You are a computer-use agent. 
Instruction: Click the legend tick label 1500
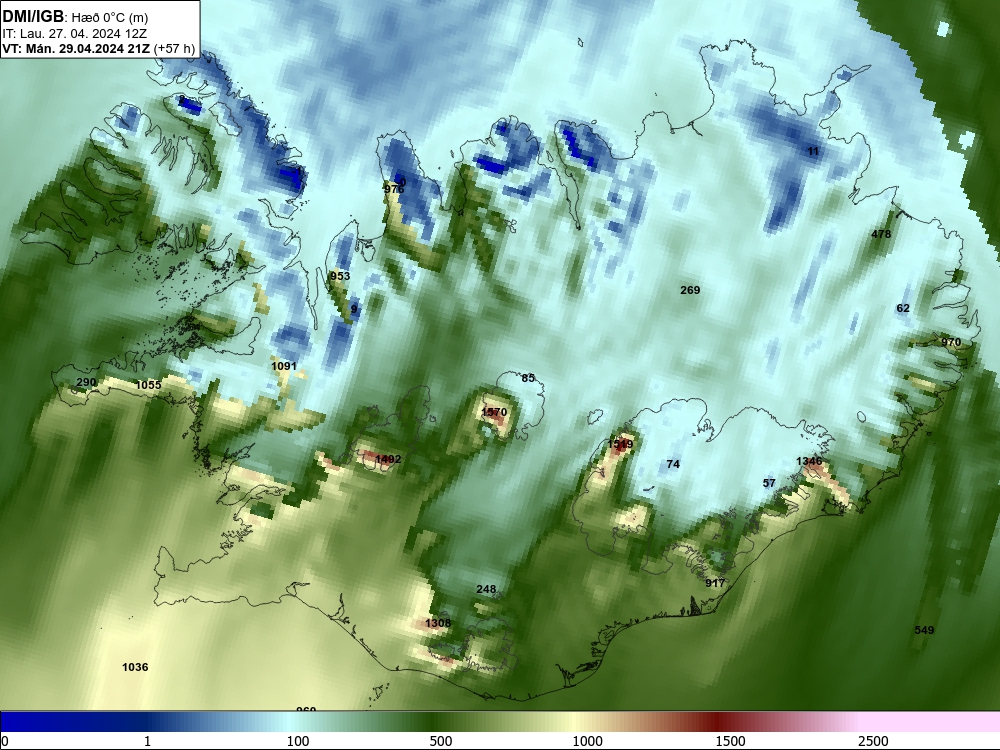(730, 741)
